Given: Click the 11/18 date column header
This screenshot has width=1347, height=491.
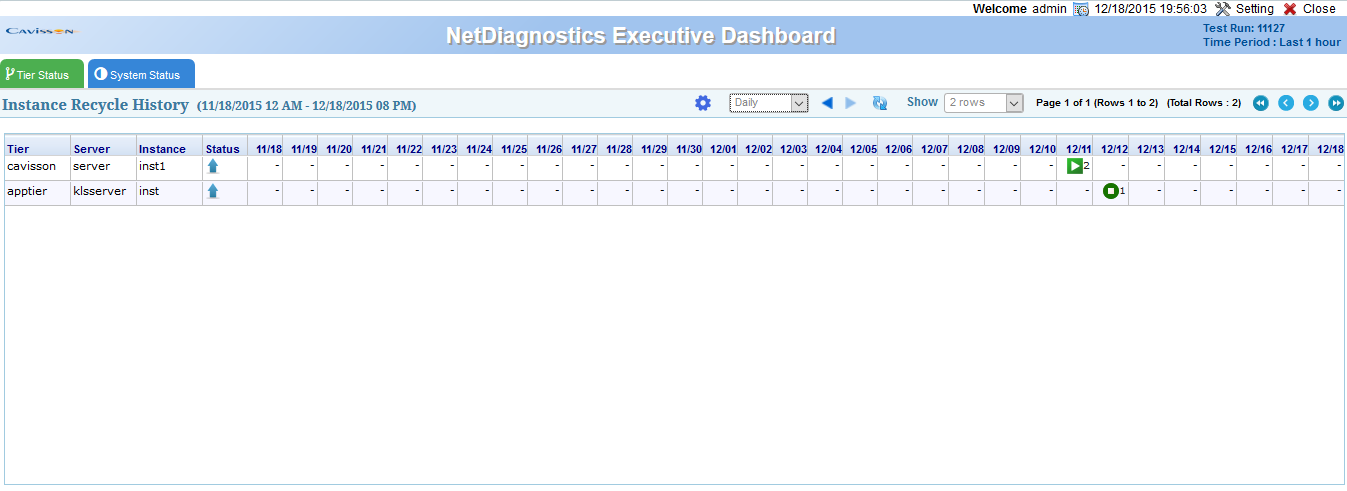Looking at the screenshot, I should point(269,149).
